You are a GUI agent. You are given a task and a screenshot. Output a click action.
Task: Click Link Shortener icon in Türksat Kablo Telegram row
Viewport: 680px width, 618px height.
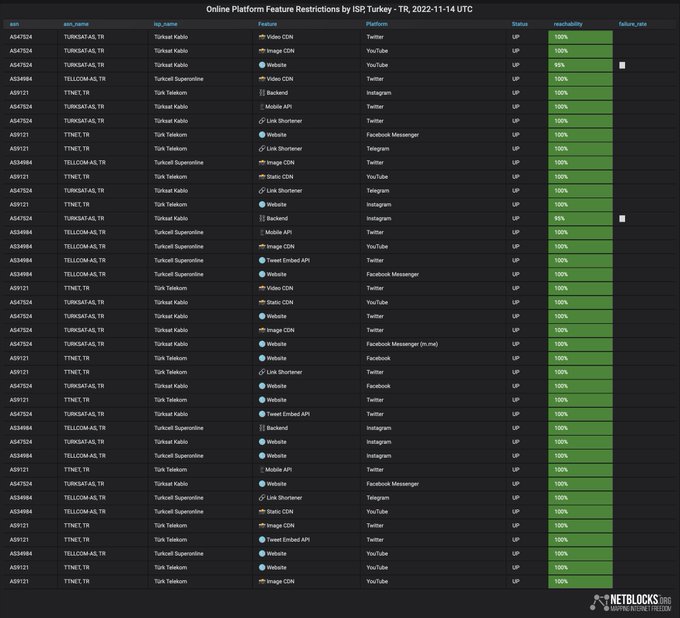[262, 191]
